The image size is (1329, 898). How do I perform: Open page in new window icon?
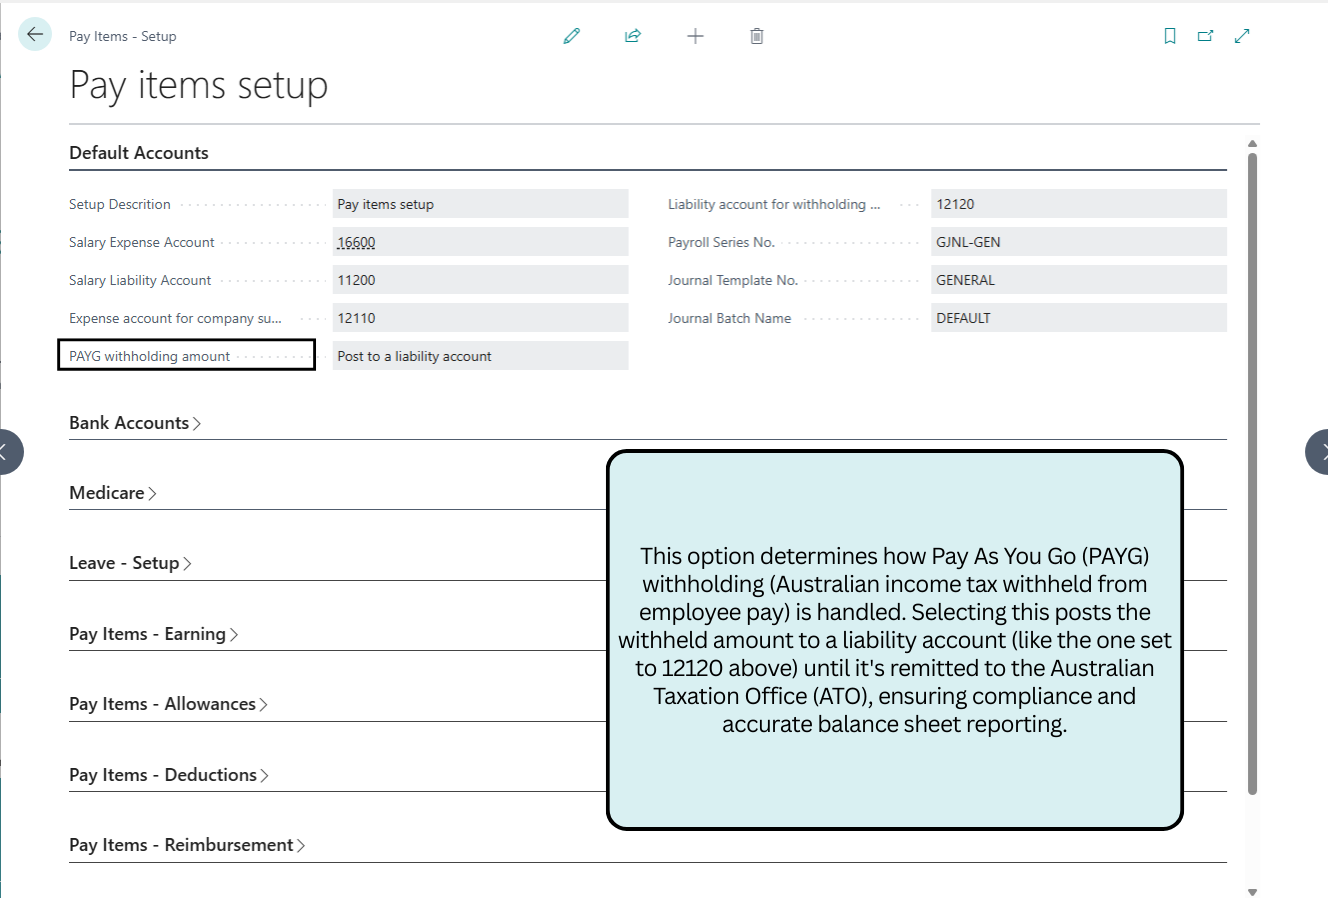(1206, 36)
